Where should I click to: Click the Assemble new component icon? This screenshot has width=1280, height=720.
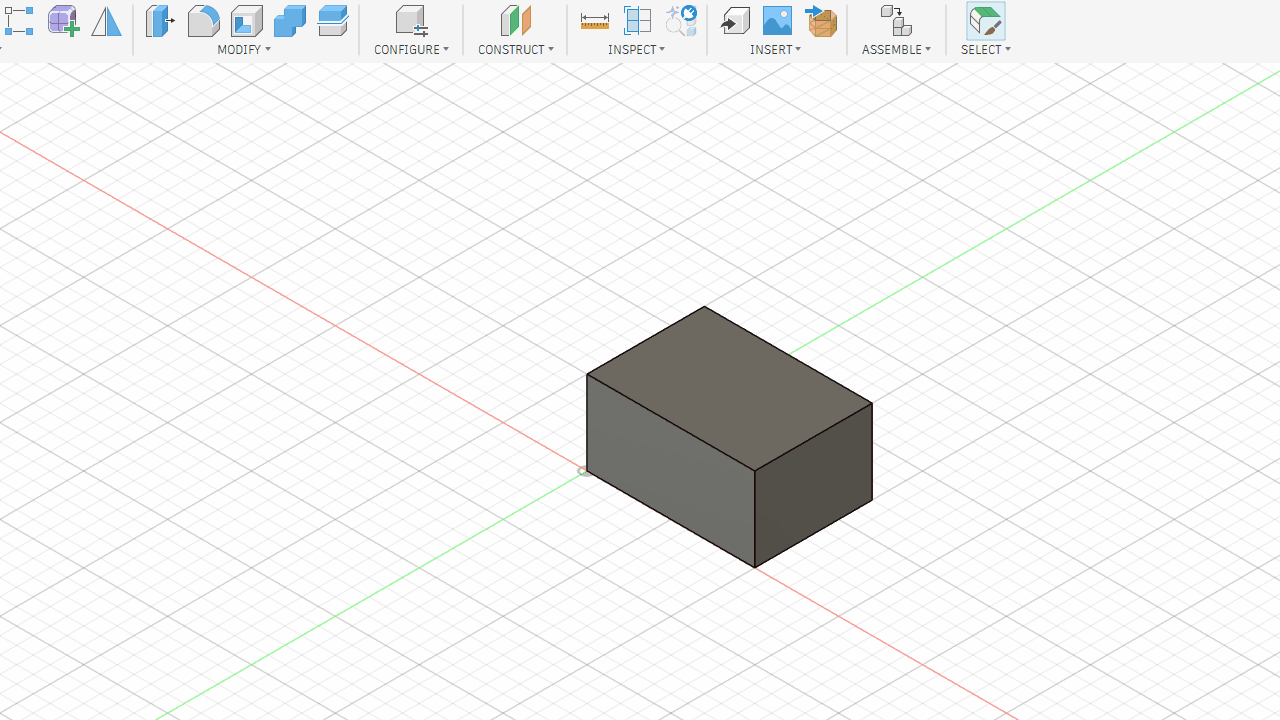[896, 20]
